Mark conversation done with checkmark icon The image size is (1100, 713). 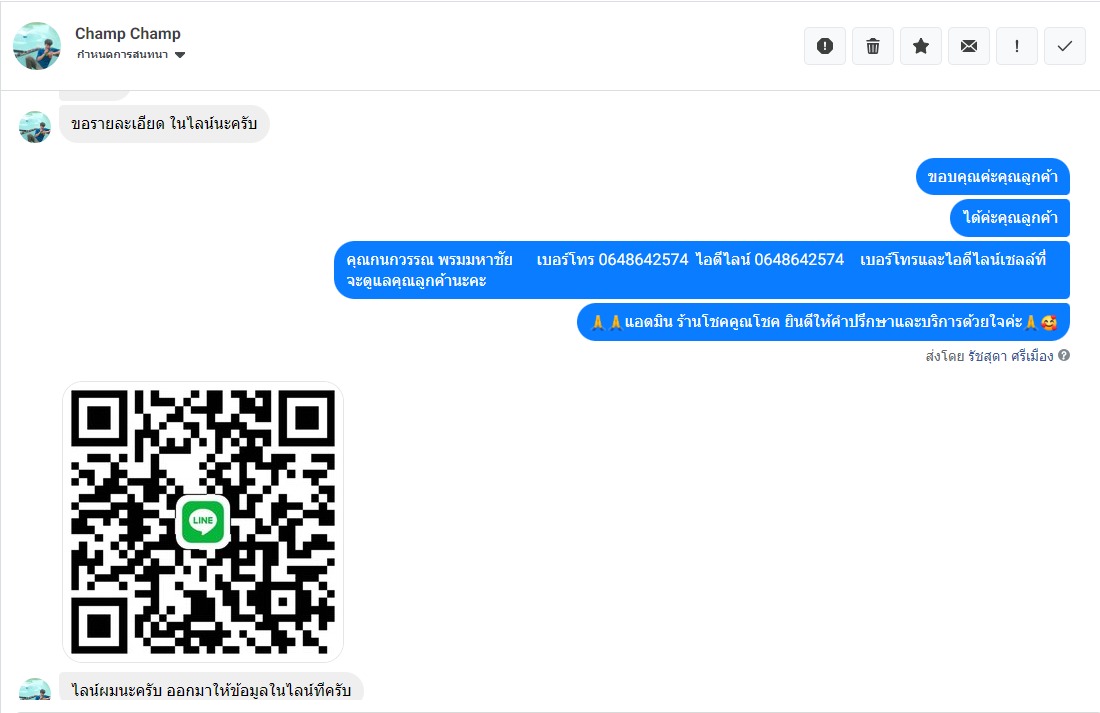[x=1065, y=46]
